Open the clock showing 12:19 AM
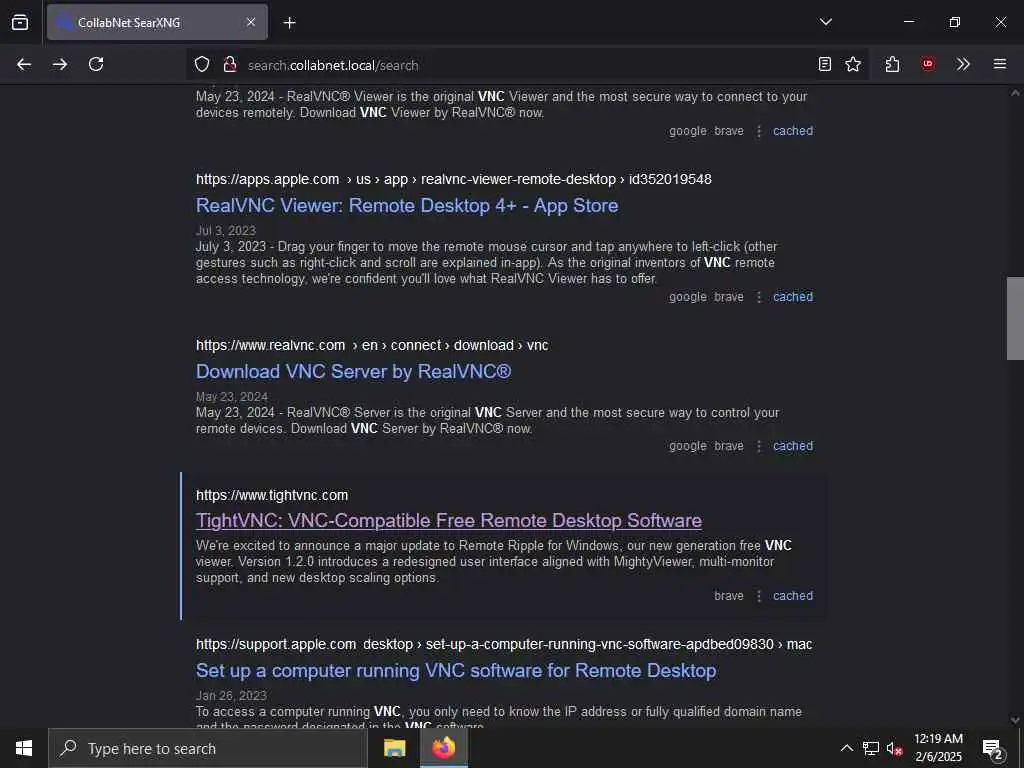Viewport: 1024px width, 768px height. click(938, 748)
